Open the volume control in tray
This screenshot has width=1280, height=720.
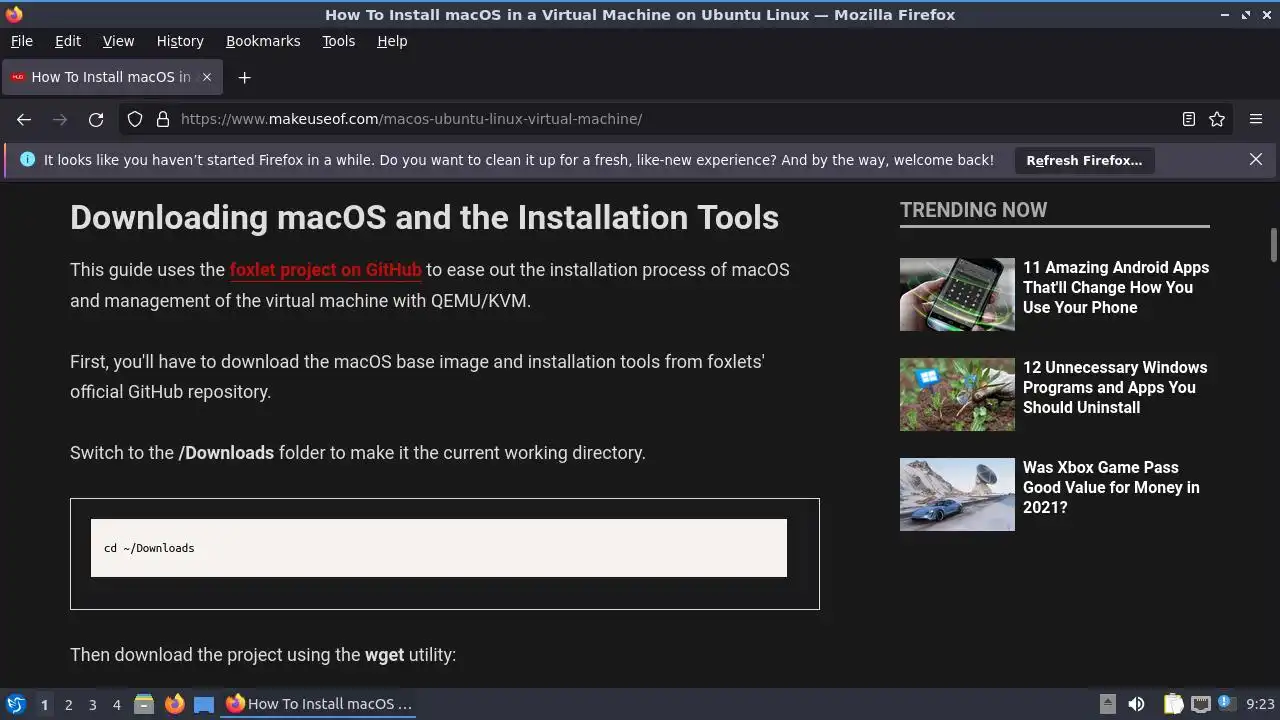tap(1136, 704)
